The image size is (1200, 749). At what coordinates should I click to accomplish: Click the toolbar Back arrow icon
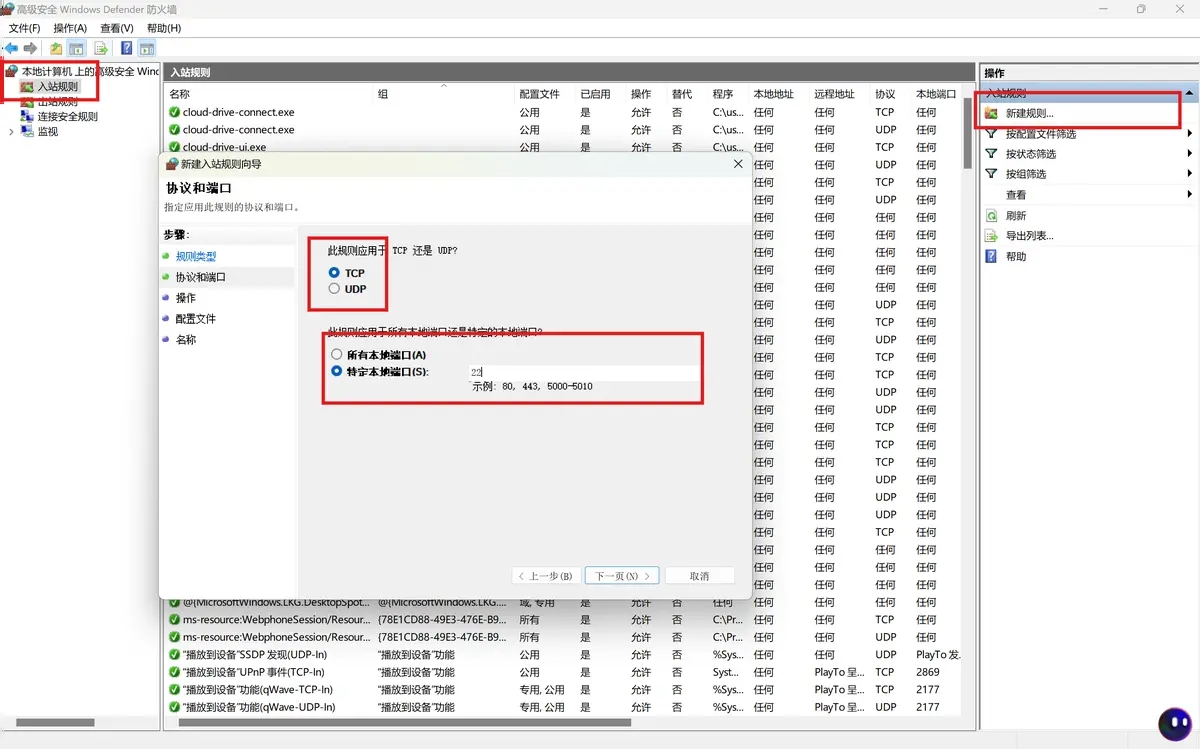[11, 48]
